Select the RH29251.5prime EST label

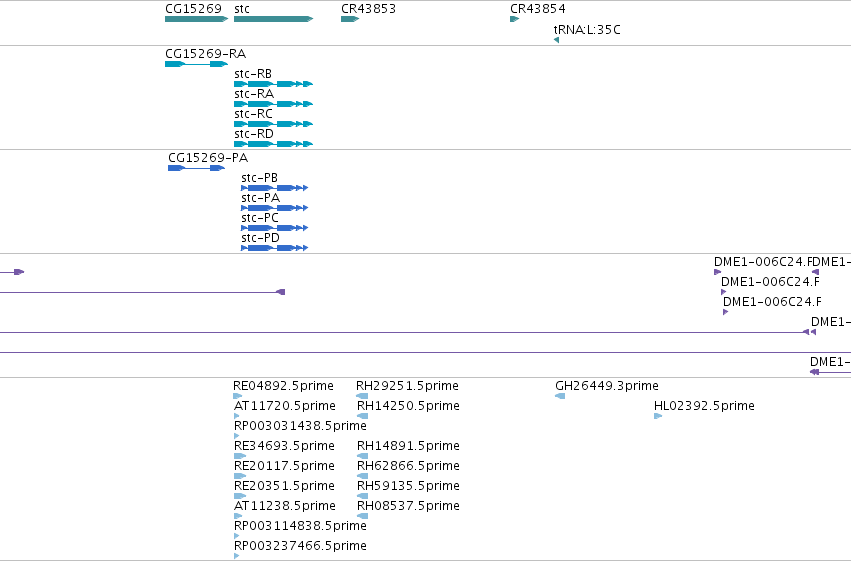(407, 386)
